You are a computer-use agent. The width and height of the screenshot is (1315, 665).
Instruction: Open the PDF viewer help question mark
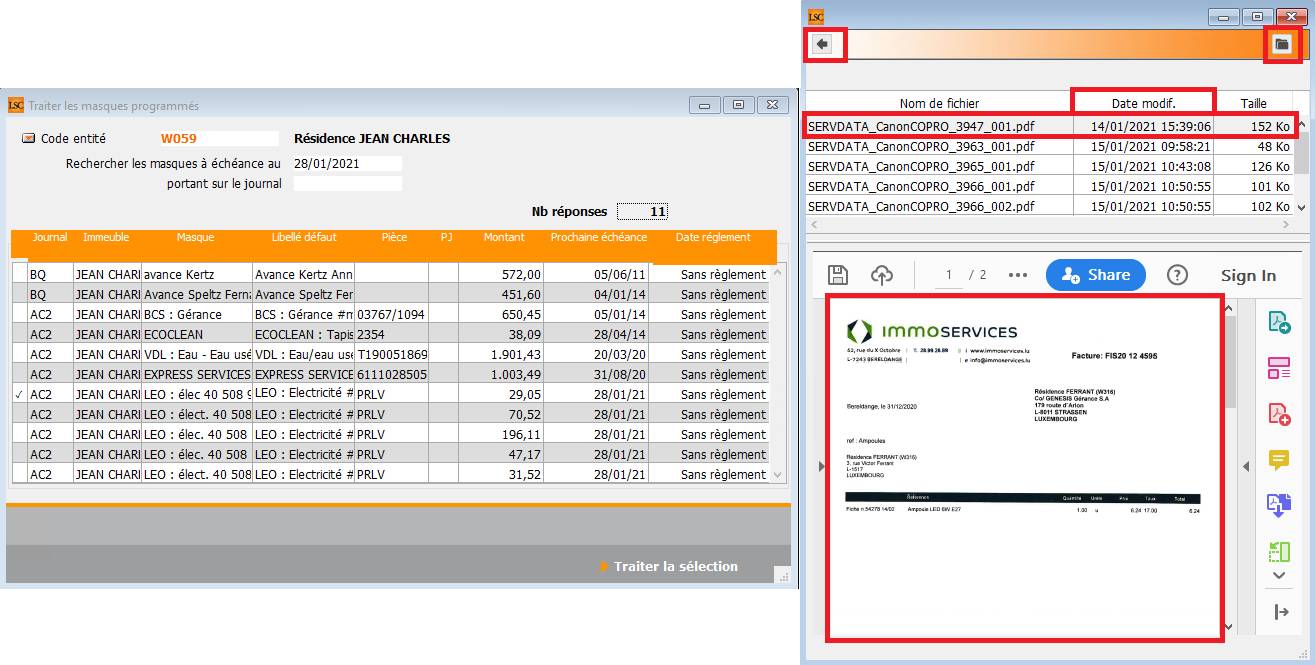click(1177, 275)
